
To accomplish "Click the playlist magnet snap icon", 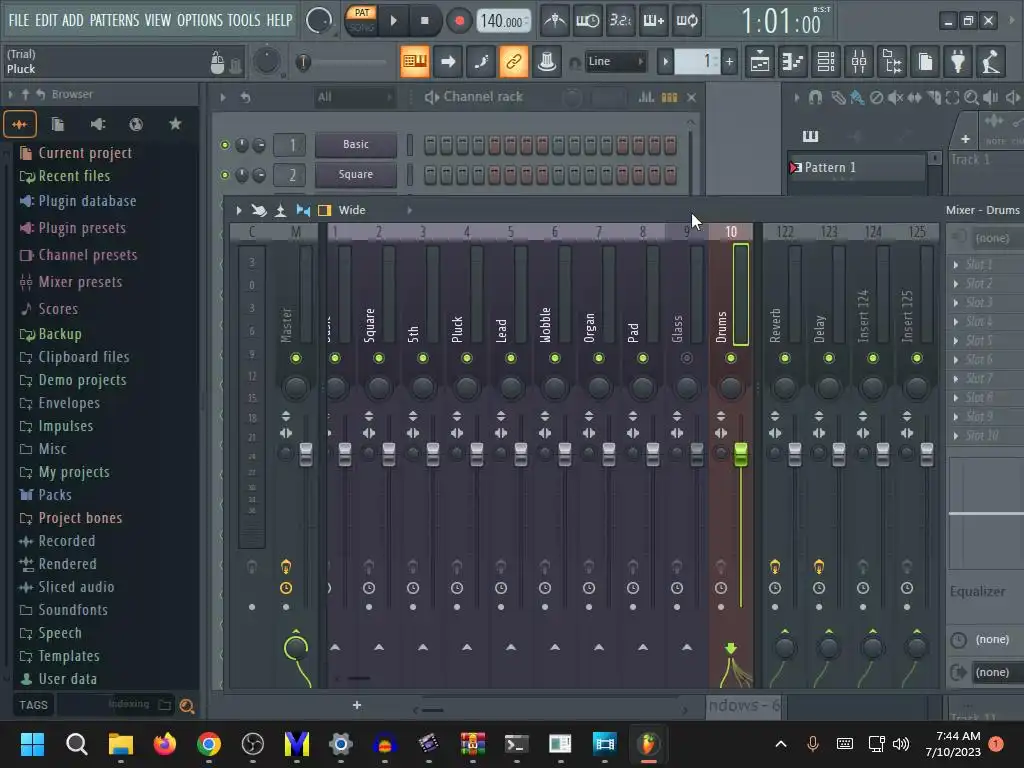I will coord(815,98).
